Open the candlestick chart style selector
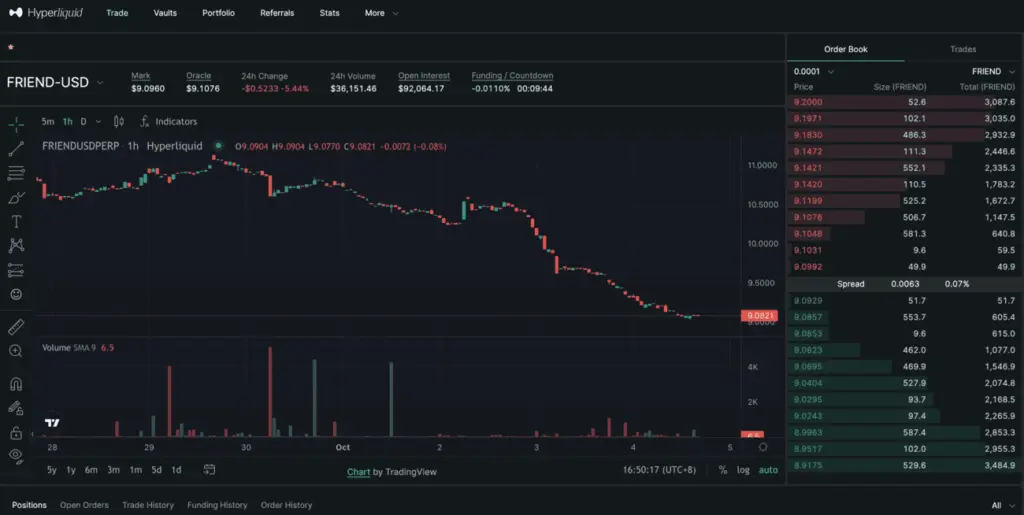1024x515 pixels. [118, 121]
